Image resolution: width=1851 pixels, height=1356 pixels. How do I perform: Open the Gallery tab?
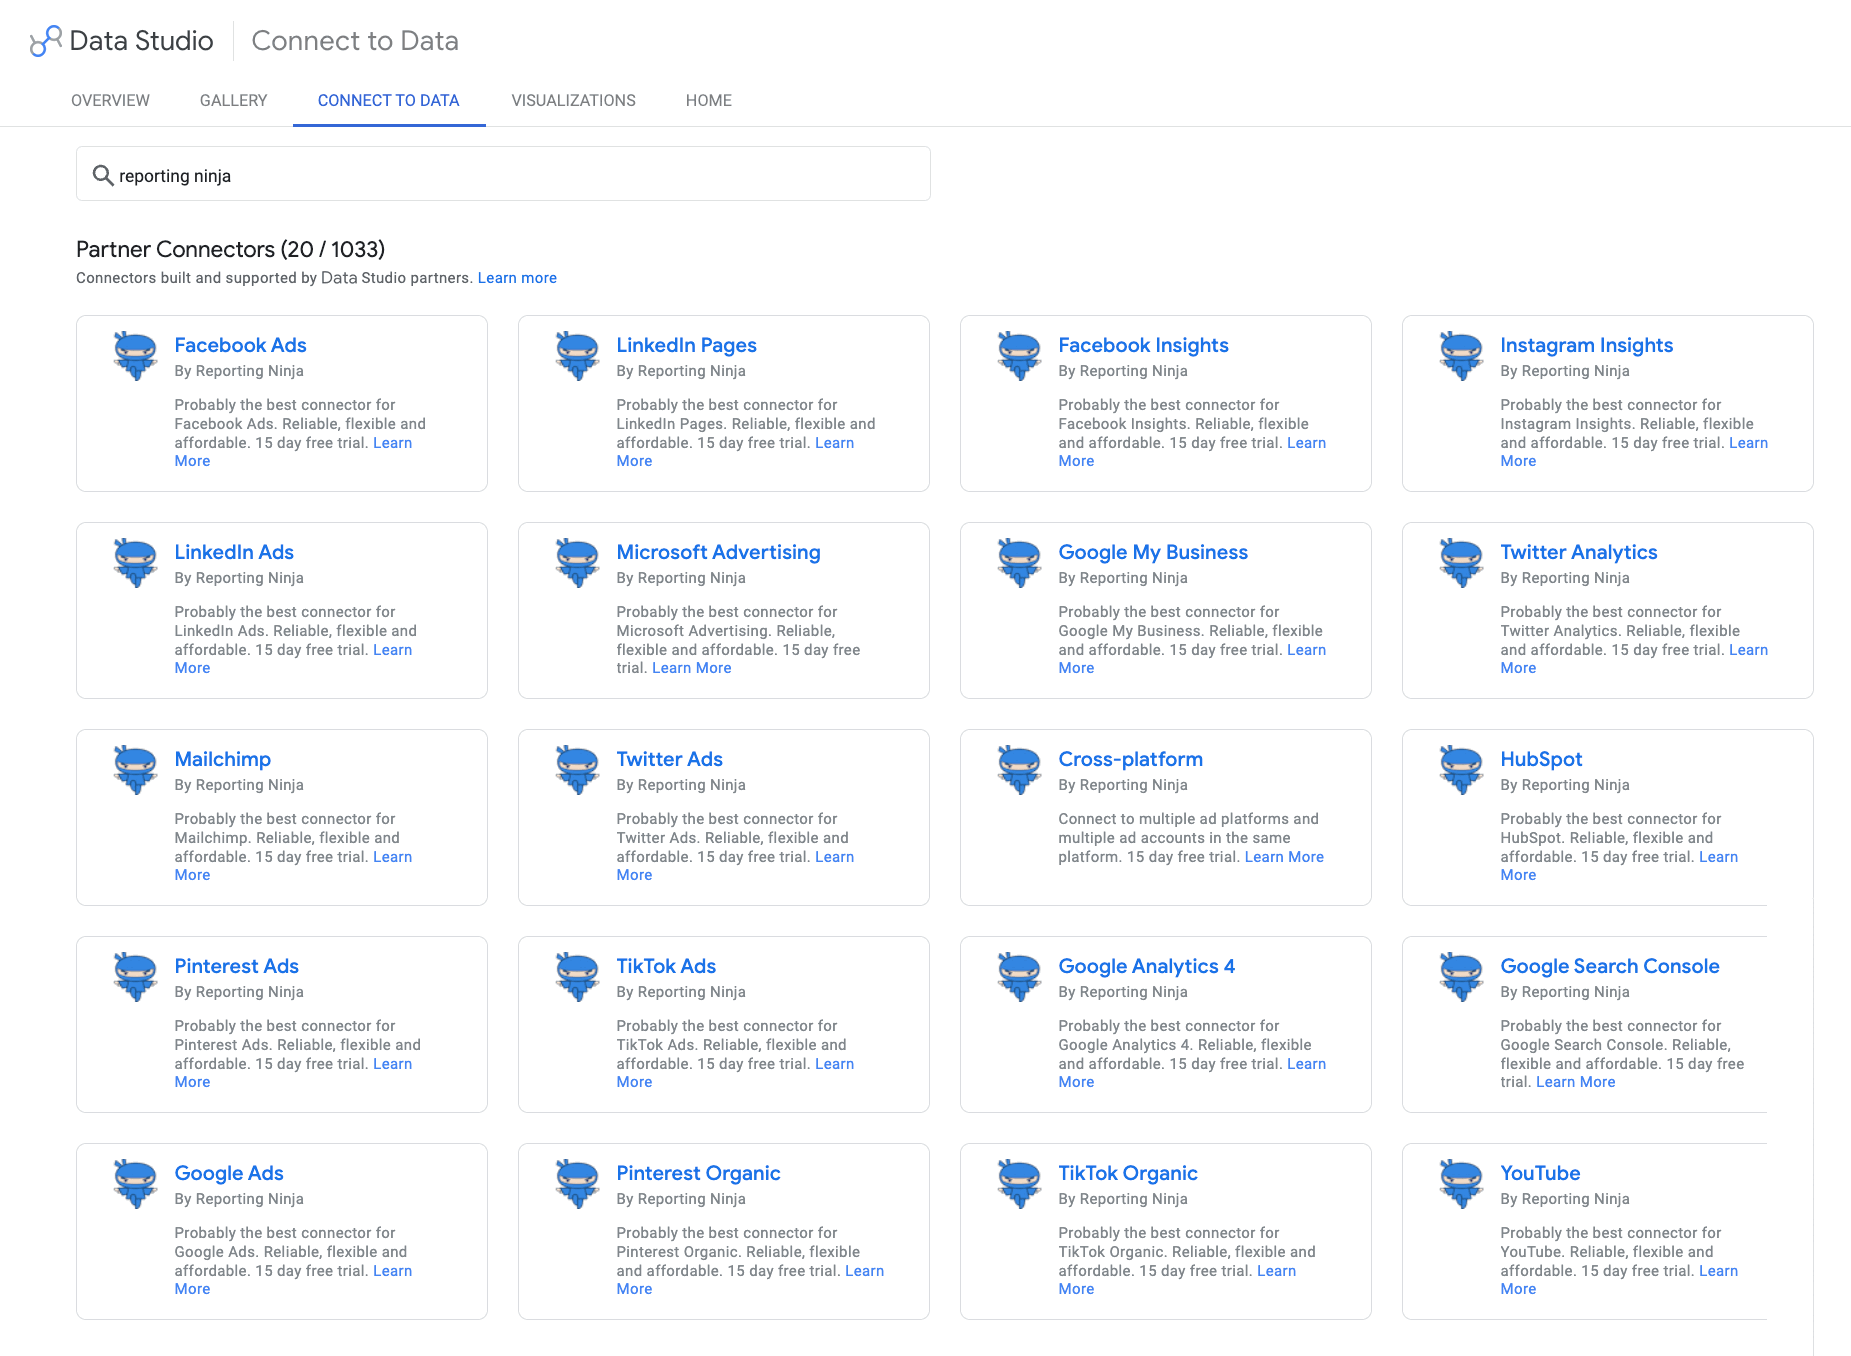pos(233,100)
